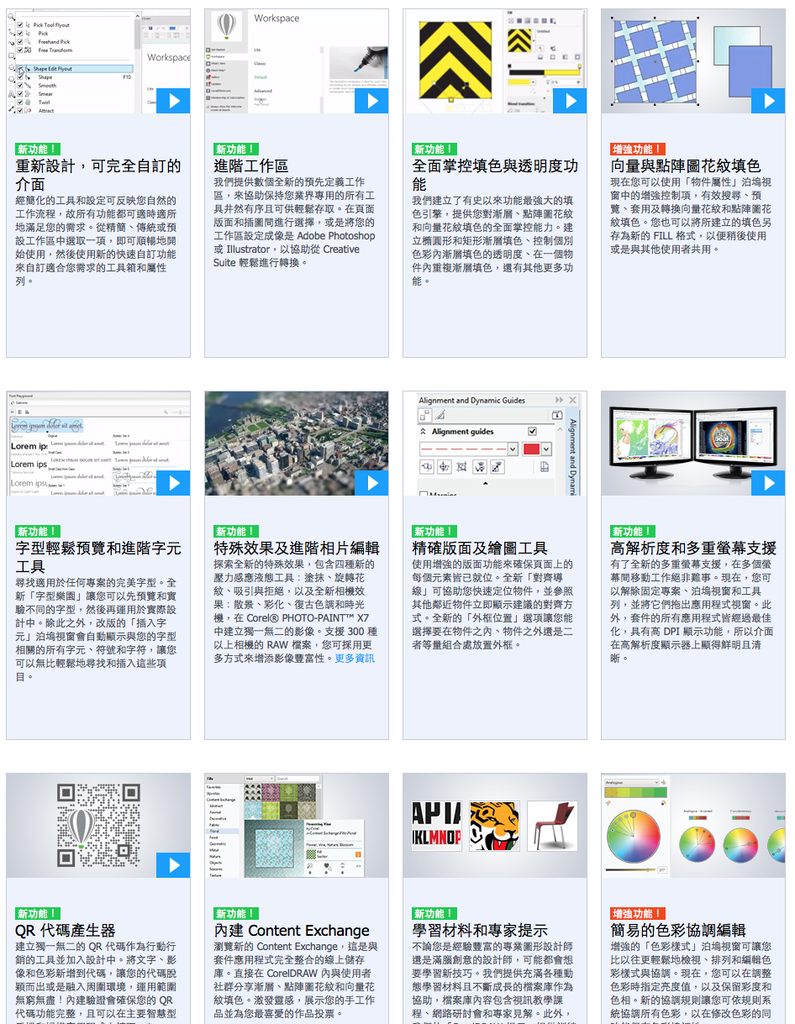Viewport: 795px width, 1024px height.
Task: Follow the 更多資訊 link
Action: [x=355, y=658]
